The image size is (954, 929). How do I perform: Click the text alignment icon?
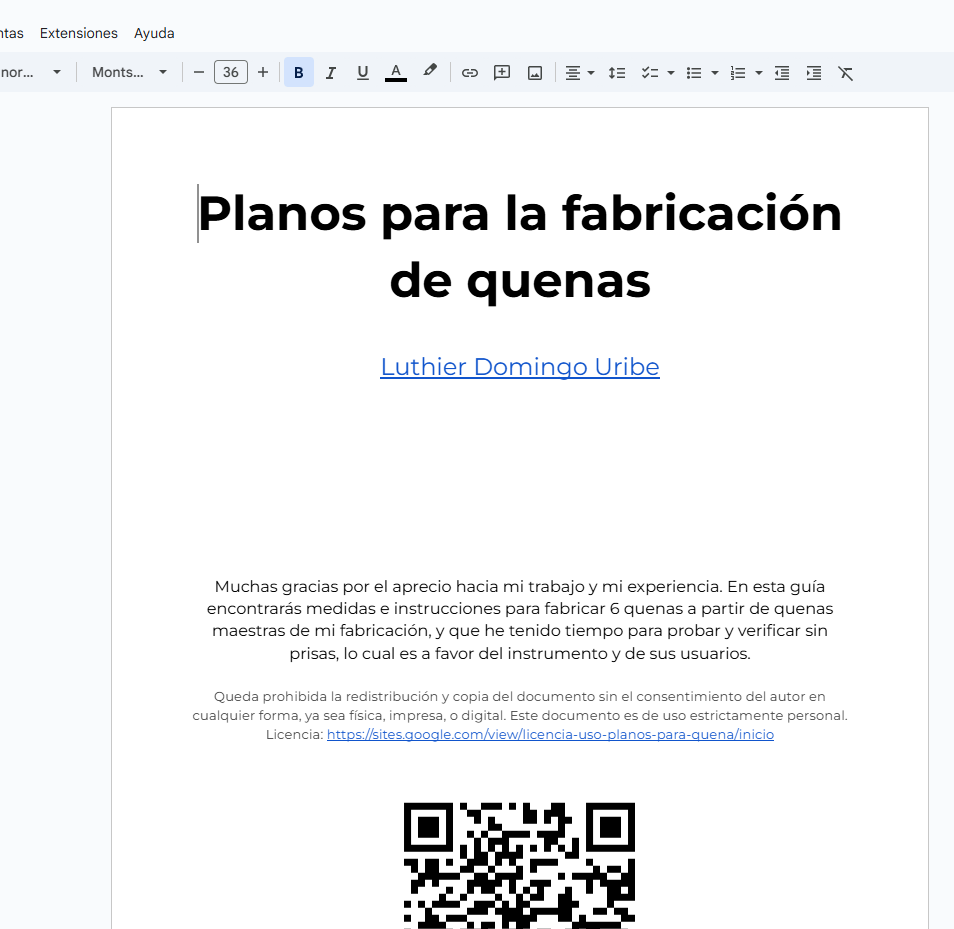(x=573, y=73)
